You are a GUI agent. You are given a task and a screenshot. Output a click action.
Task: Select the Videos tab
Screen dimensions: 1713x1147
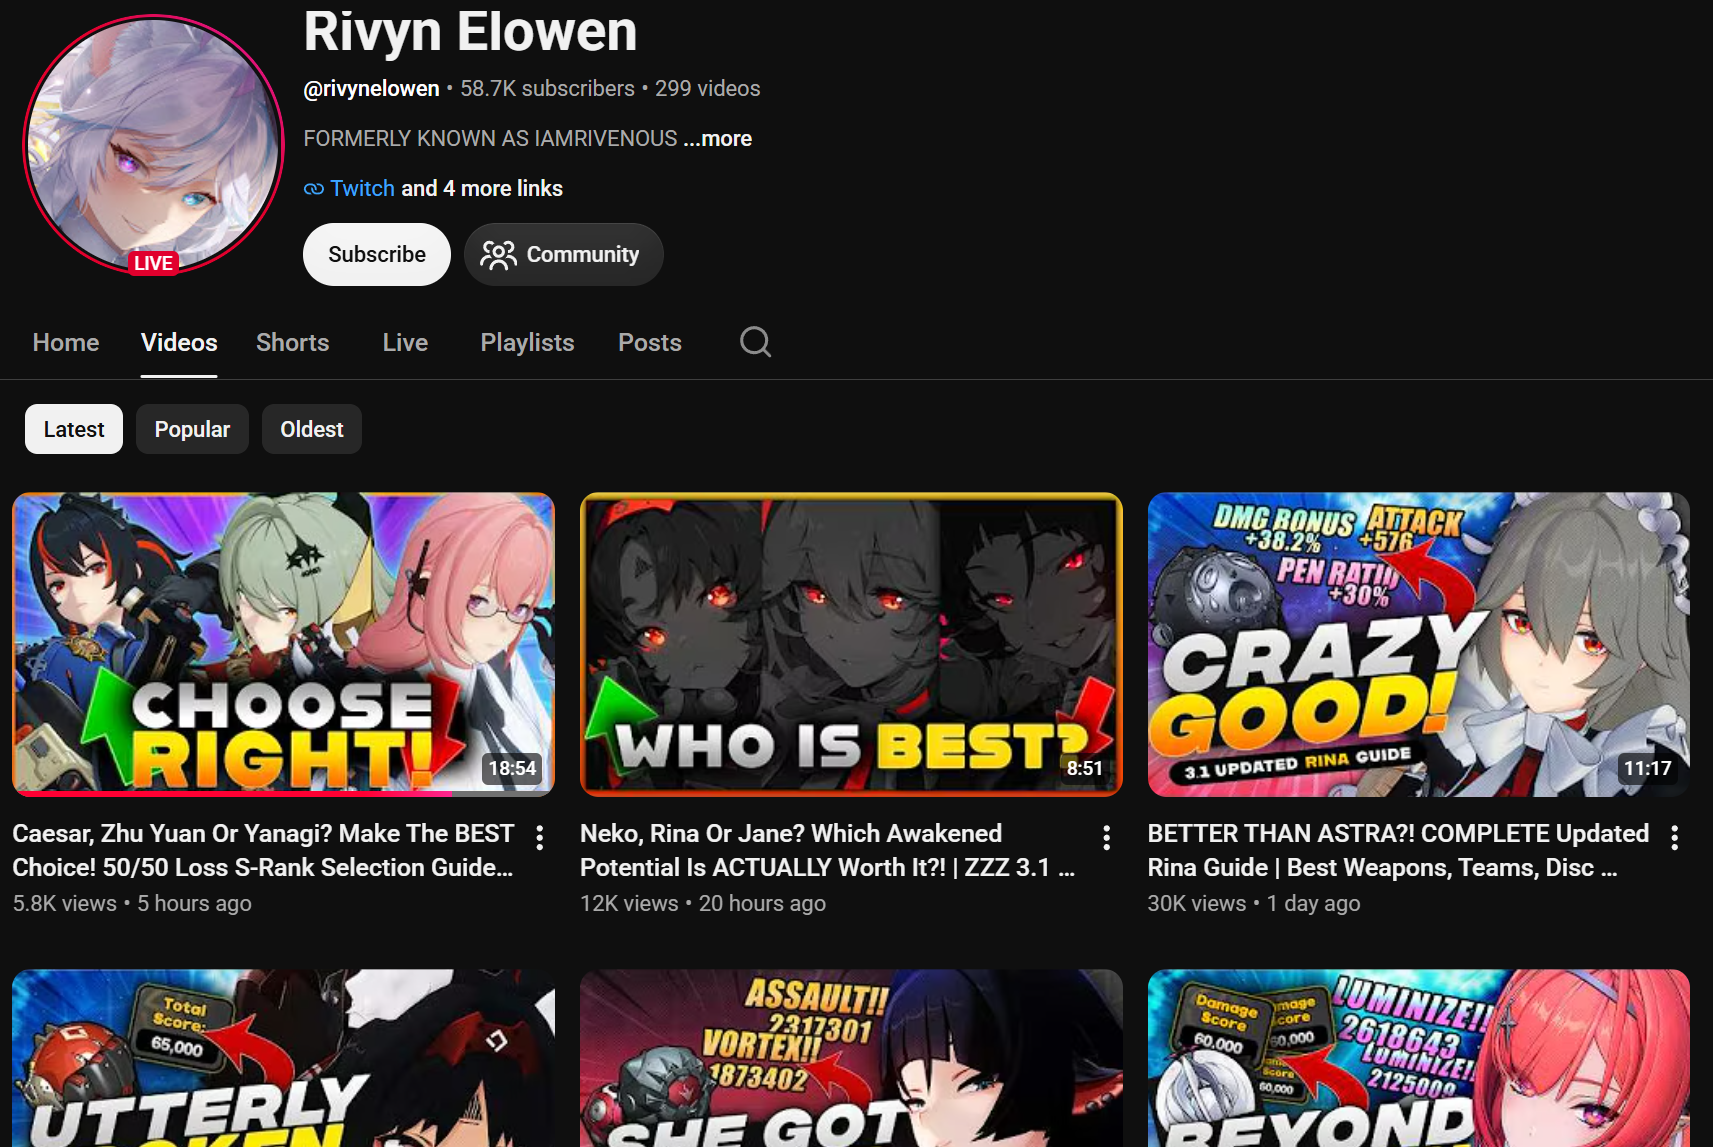(179, 343)
